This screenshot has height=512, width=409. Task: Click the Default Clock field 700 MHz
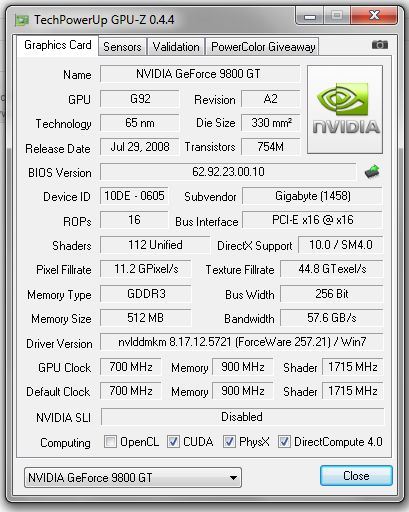[131, 391]
